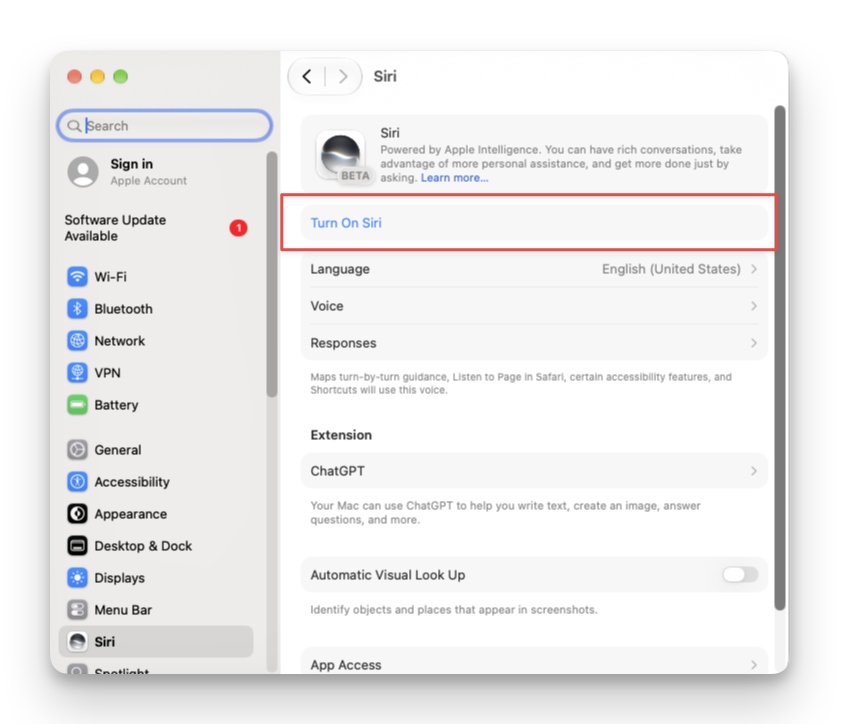Click the Appearance icon
The height and width of the screenshot is (724, 841).
pos(77,514)
